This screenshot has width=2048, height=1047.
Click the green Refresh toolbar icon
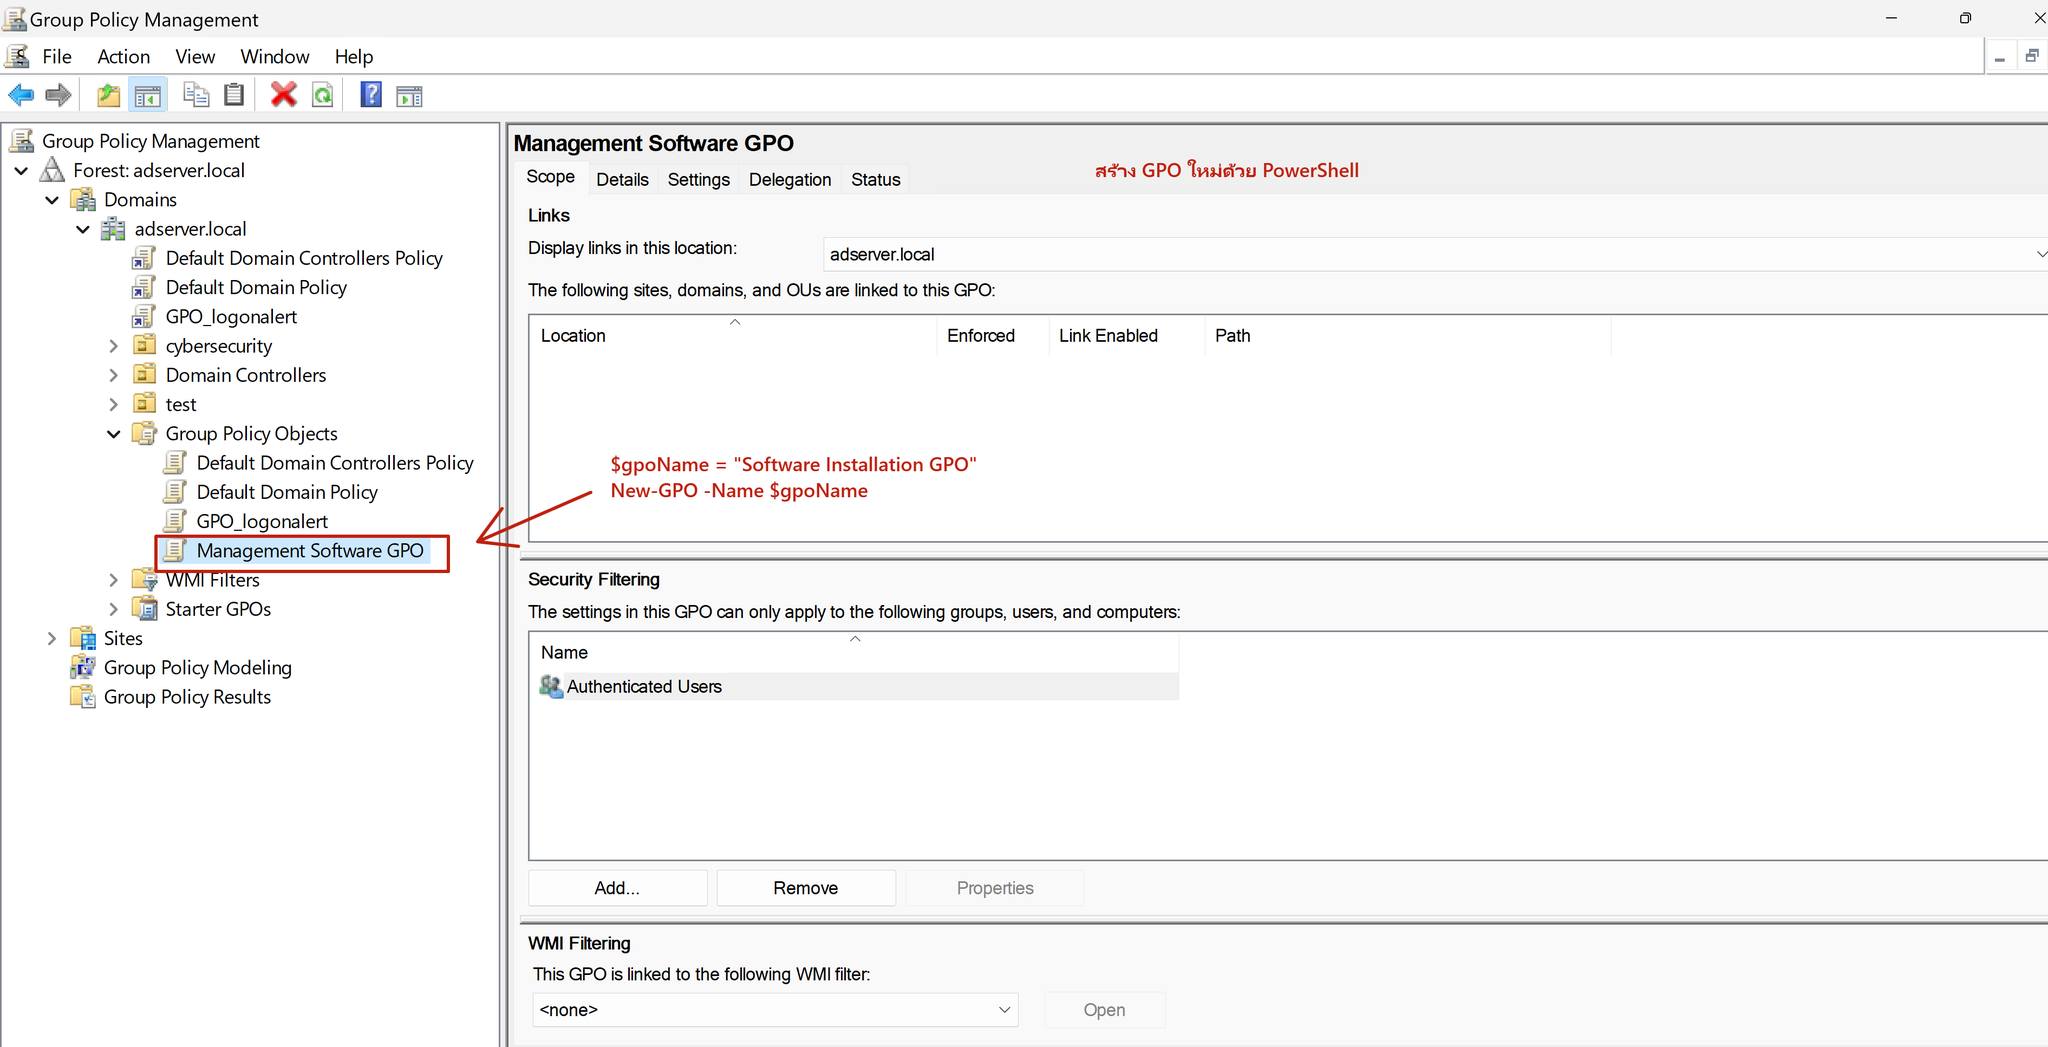(323, 95)
